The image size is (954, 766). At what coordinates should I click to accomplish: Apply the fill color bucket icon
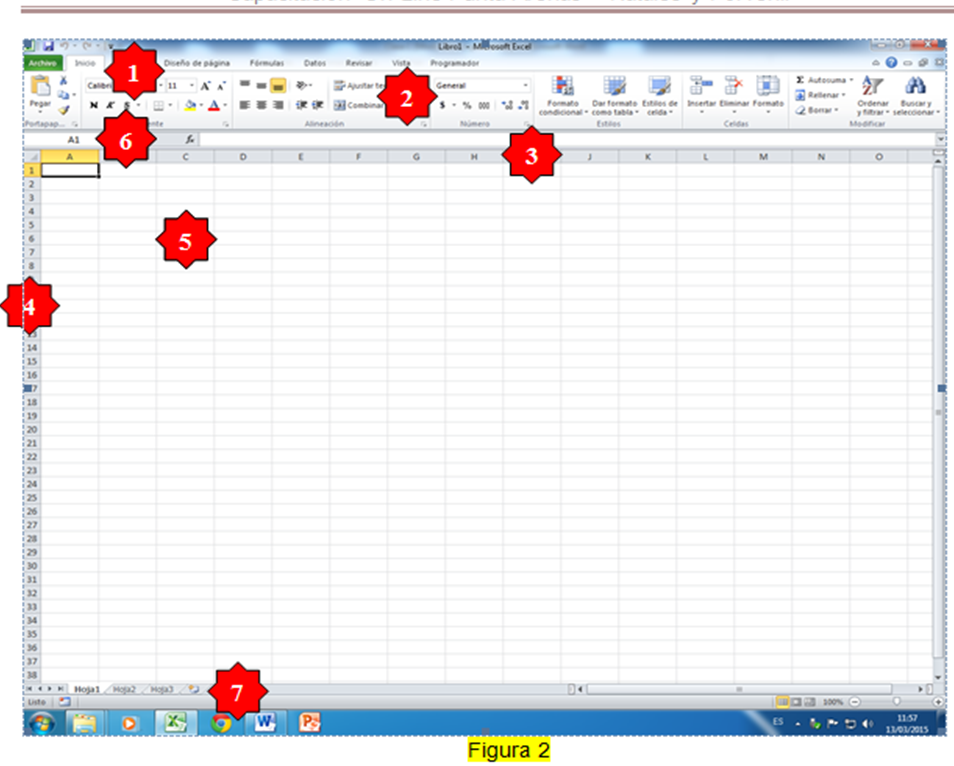(190, 105)
